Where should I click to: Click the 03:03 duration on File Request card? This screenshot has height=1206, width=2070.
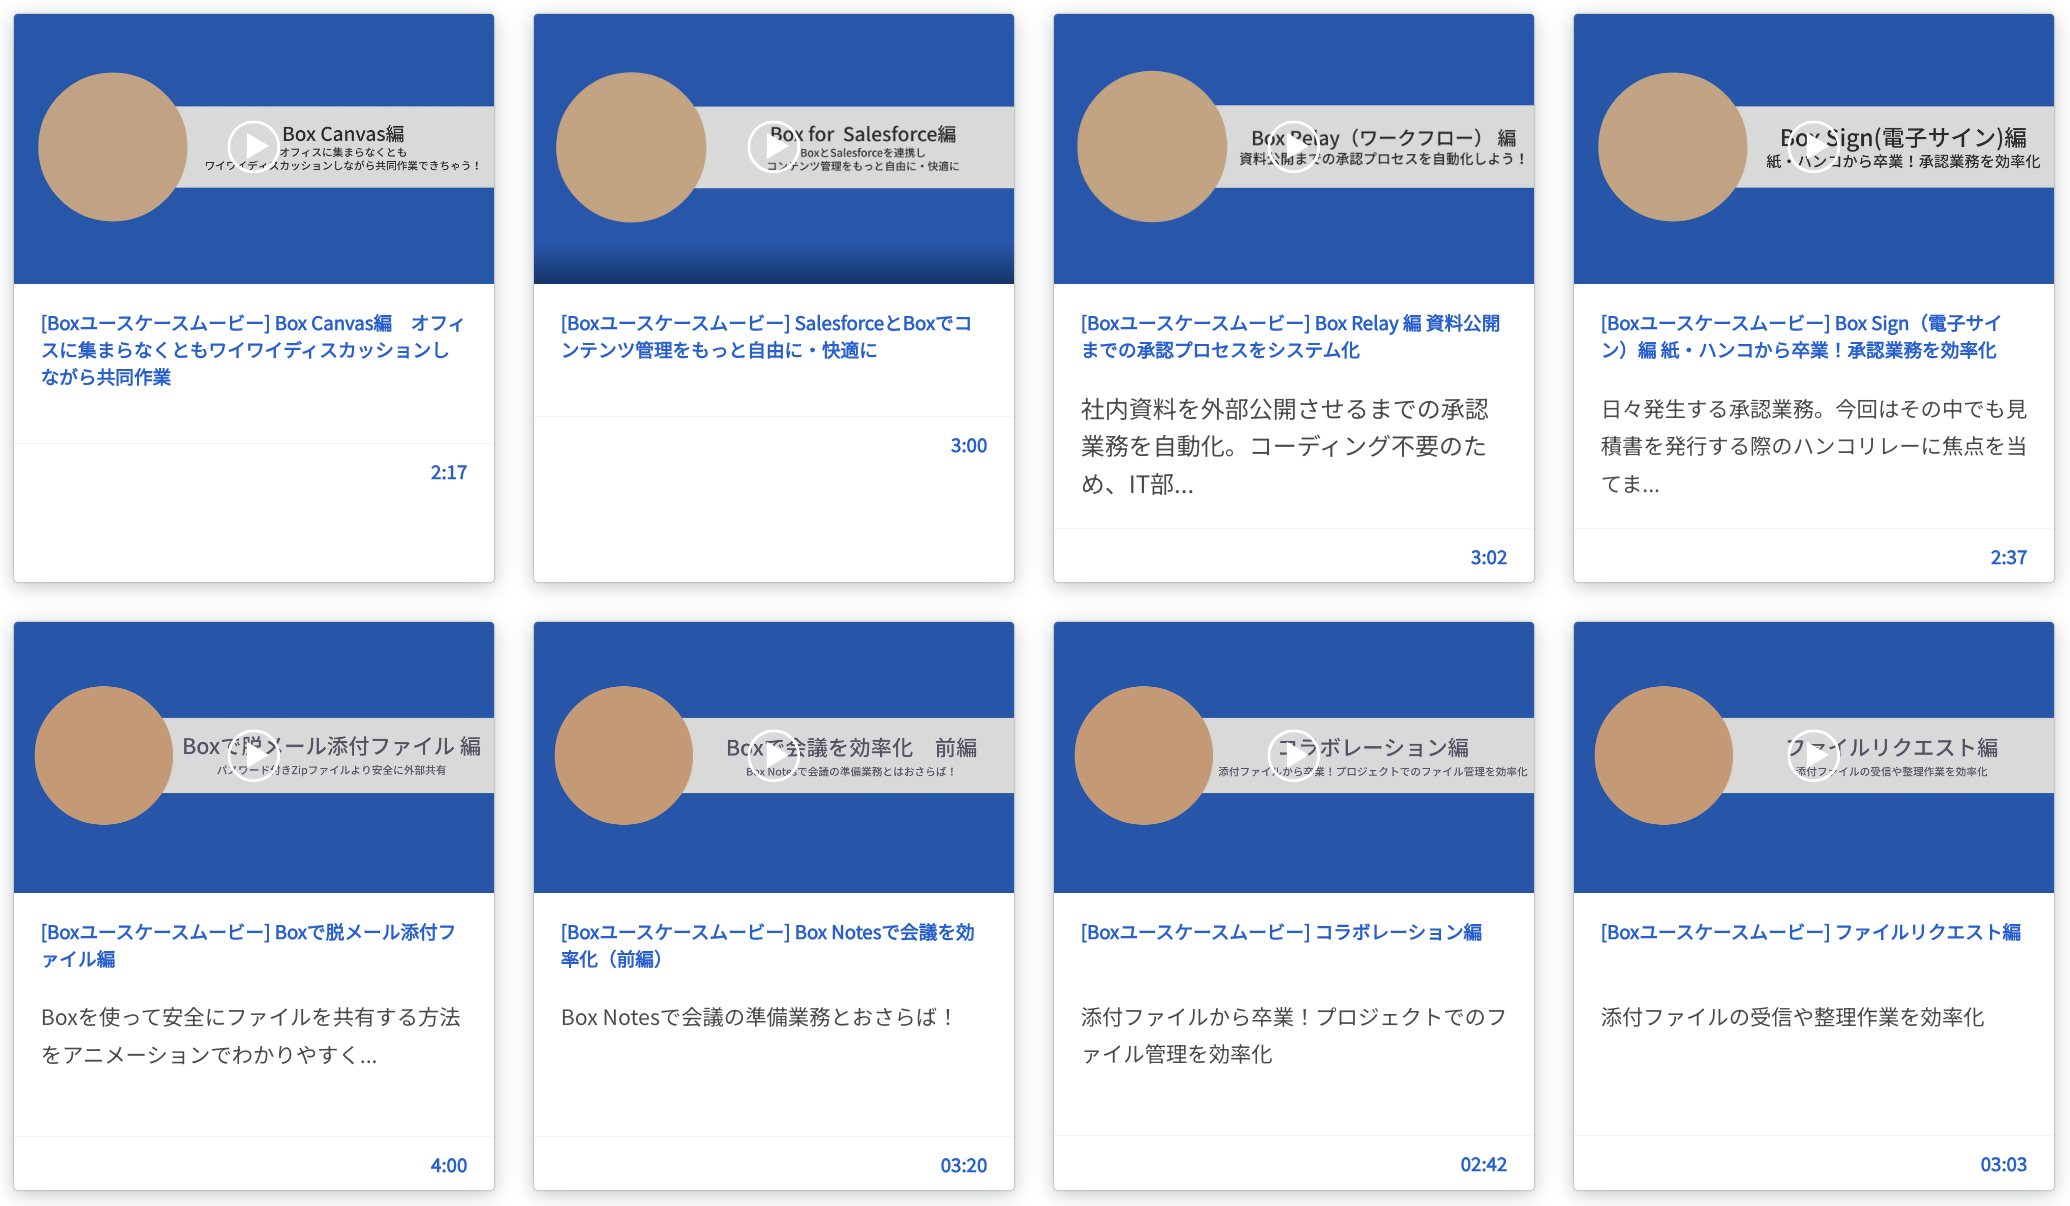2003,1164
